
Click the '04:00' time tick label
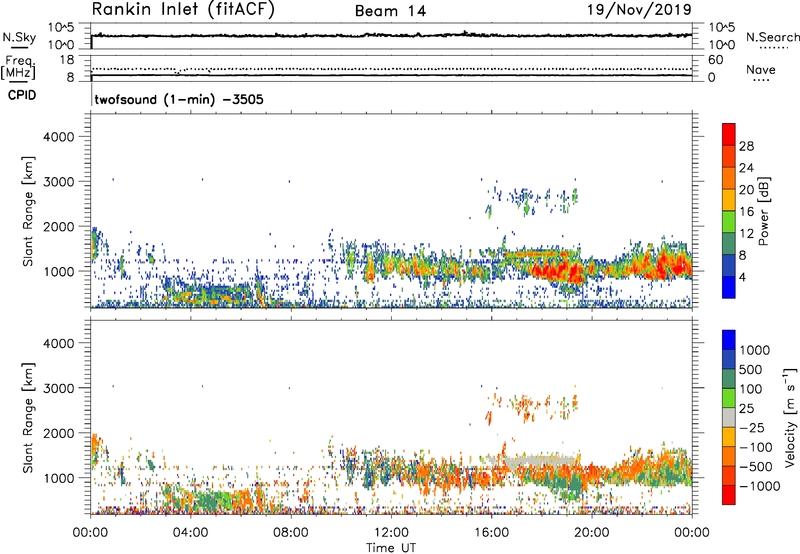[191, 533]
